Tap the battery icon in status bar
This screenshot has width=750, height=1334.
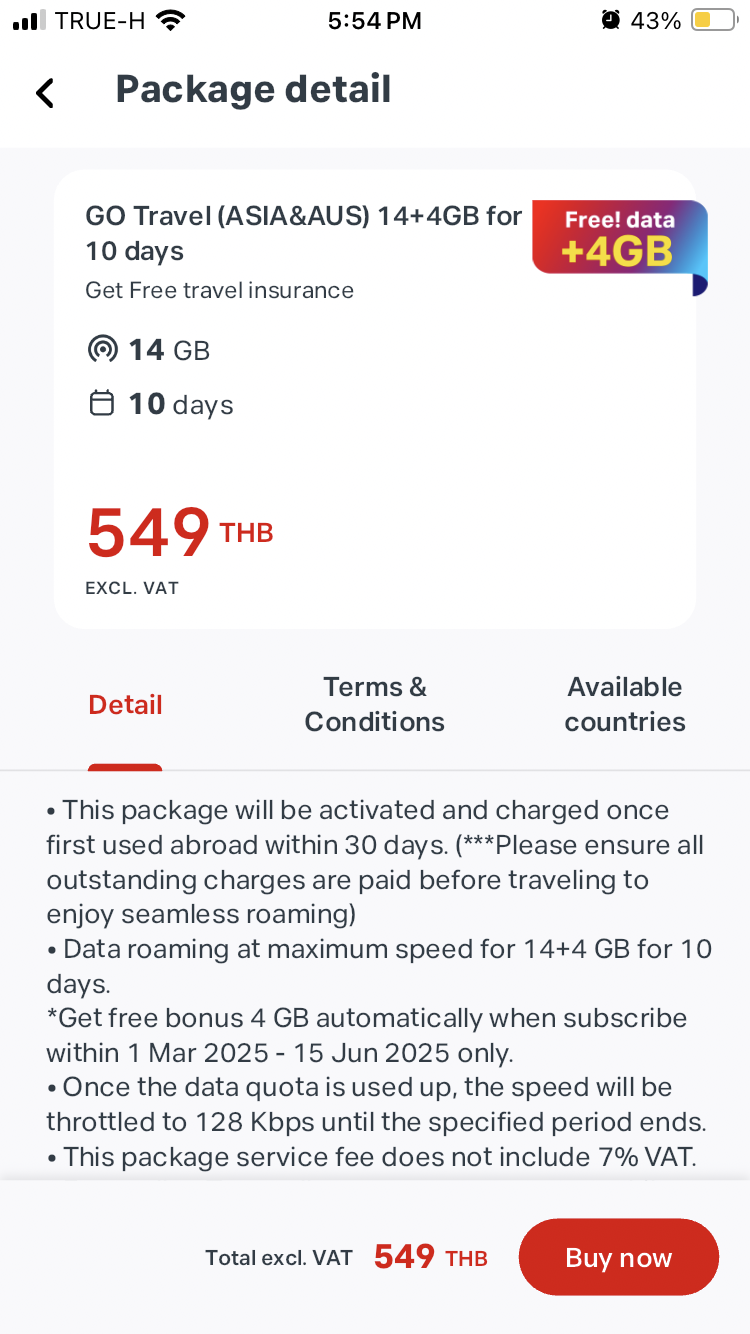[714, 20]
